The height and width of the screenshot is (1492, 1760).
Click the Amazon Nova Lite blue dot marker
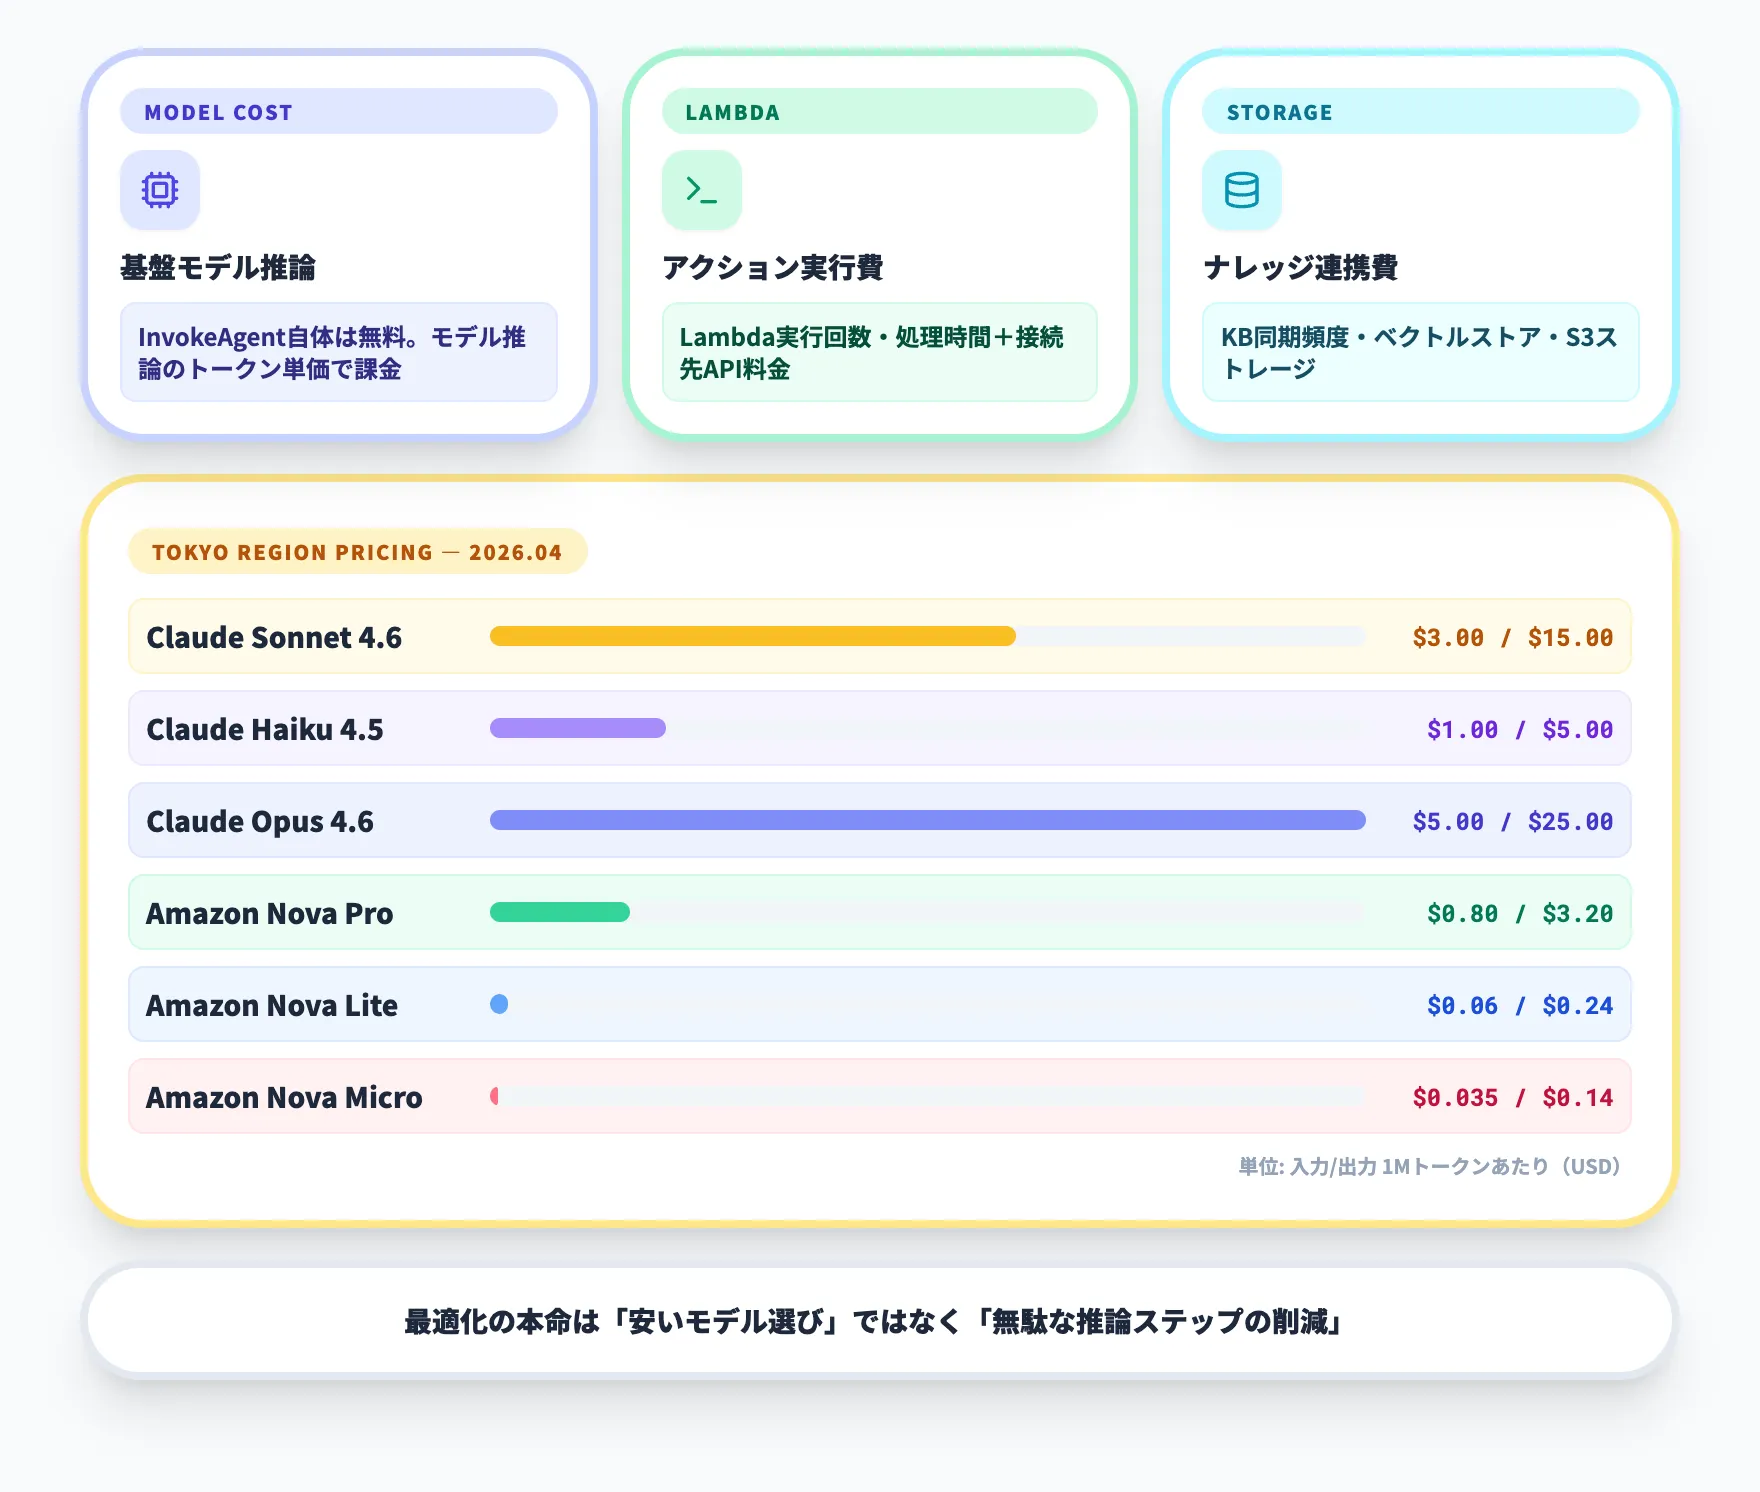click(500, 1005)
